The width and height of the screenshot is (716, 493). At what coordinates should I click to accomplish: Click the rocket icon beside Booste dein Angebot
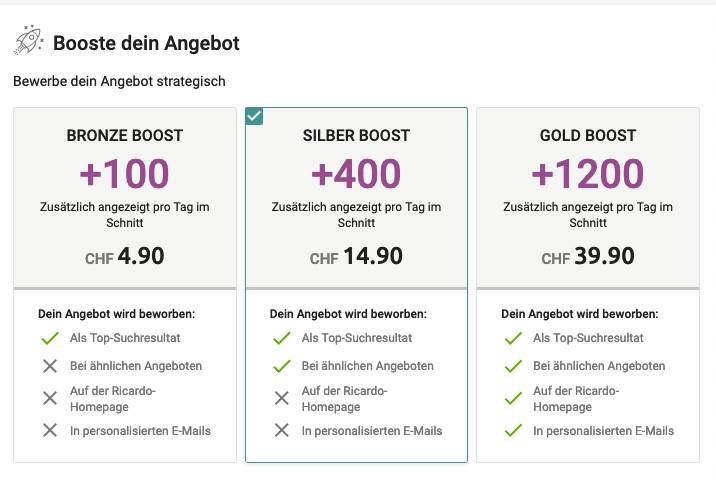pyautogui.click(x=28, y=41)
